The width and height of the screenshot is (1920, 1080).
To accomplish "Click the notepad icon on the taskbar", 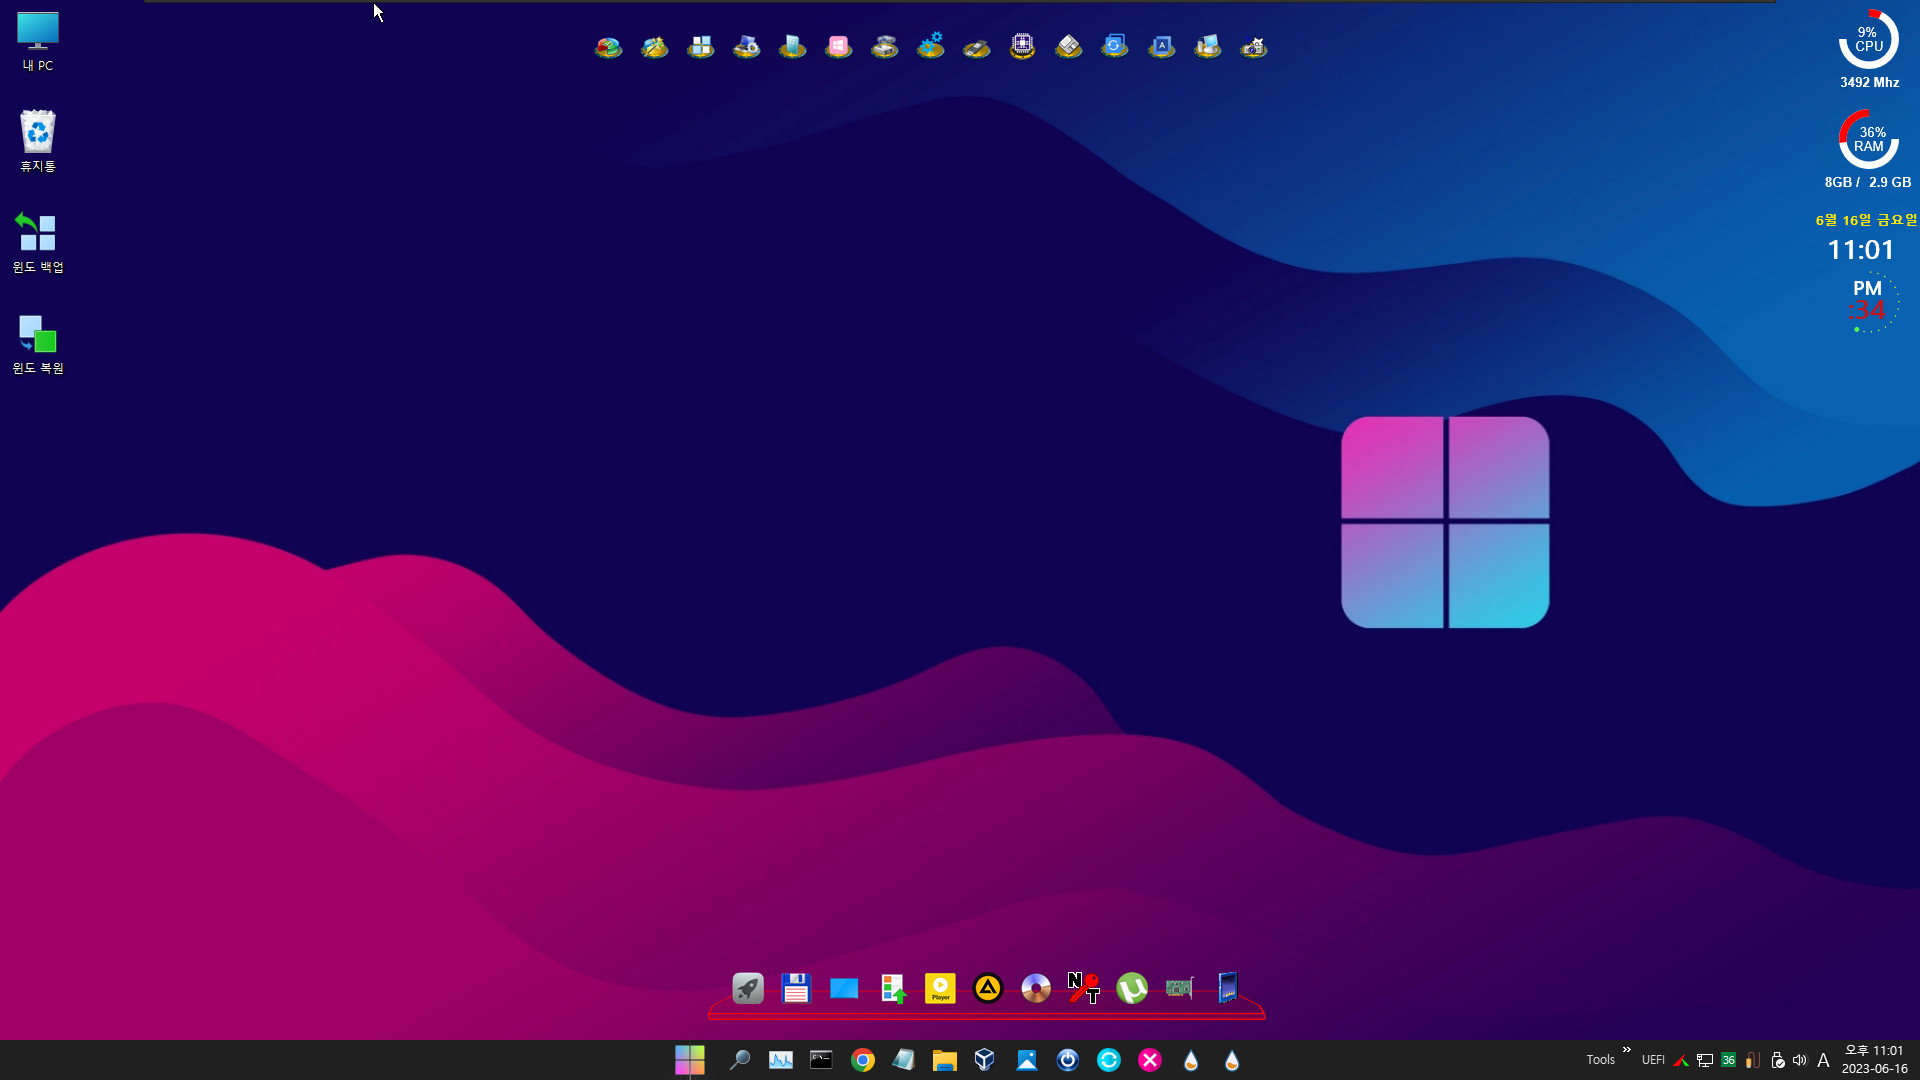I will point(903,1060).
